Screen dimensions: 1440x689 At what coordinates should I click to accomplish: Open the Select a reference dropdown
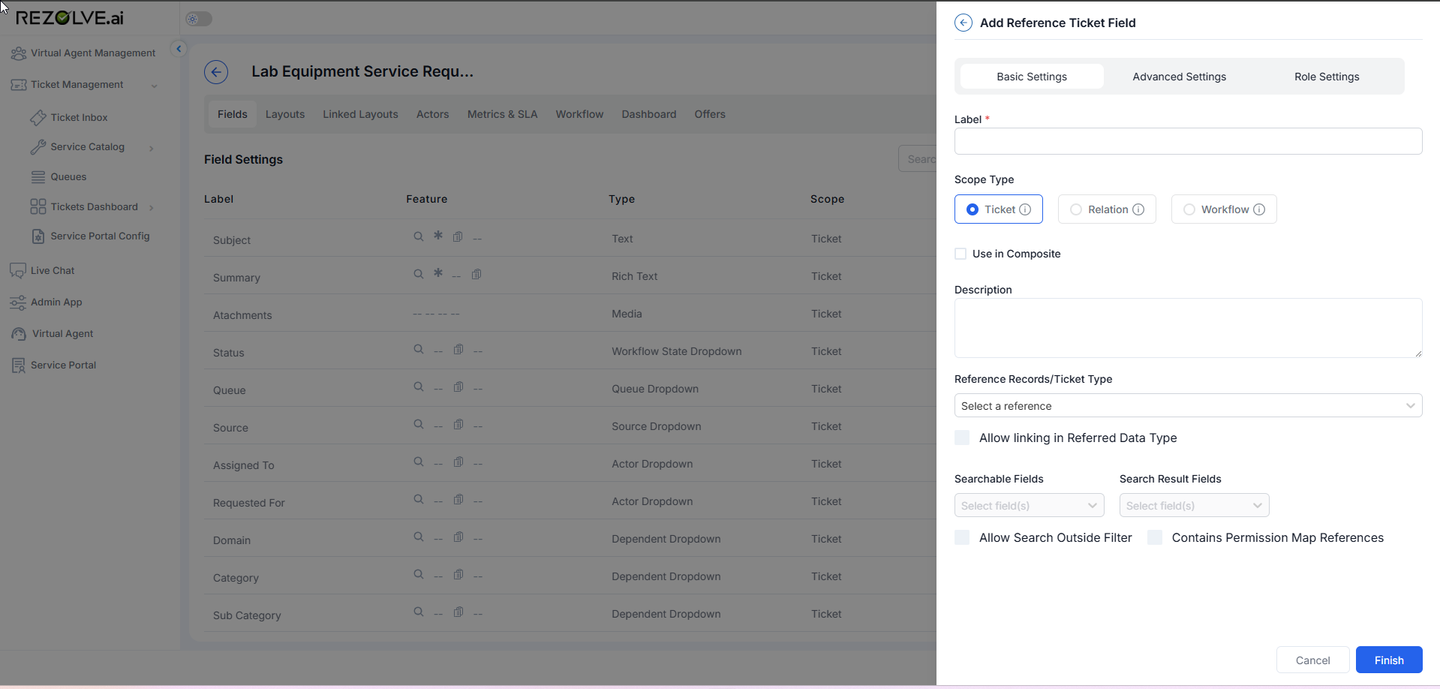coord(1188,406)
